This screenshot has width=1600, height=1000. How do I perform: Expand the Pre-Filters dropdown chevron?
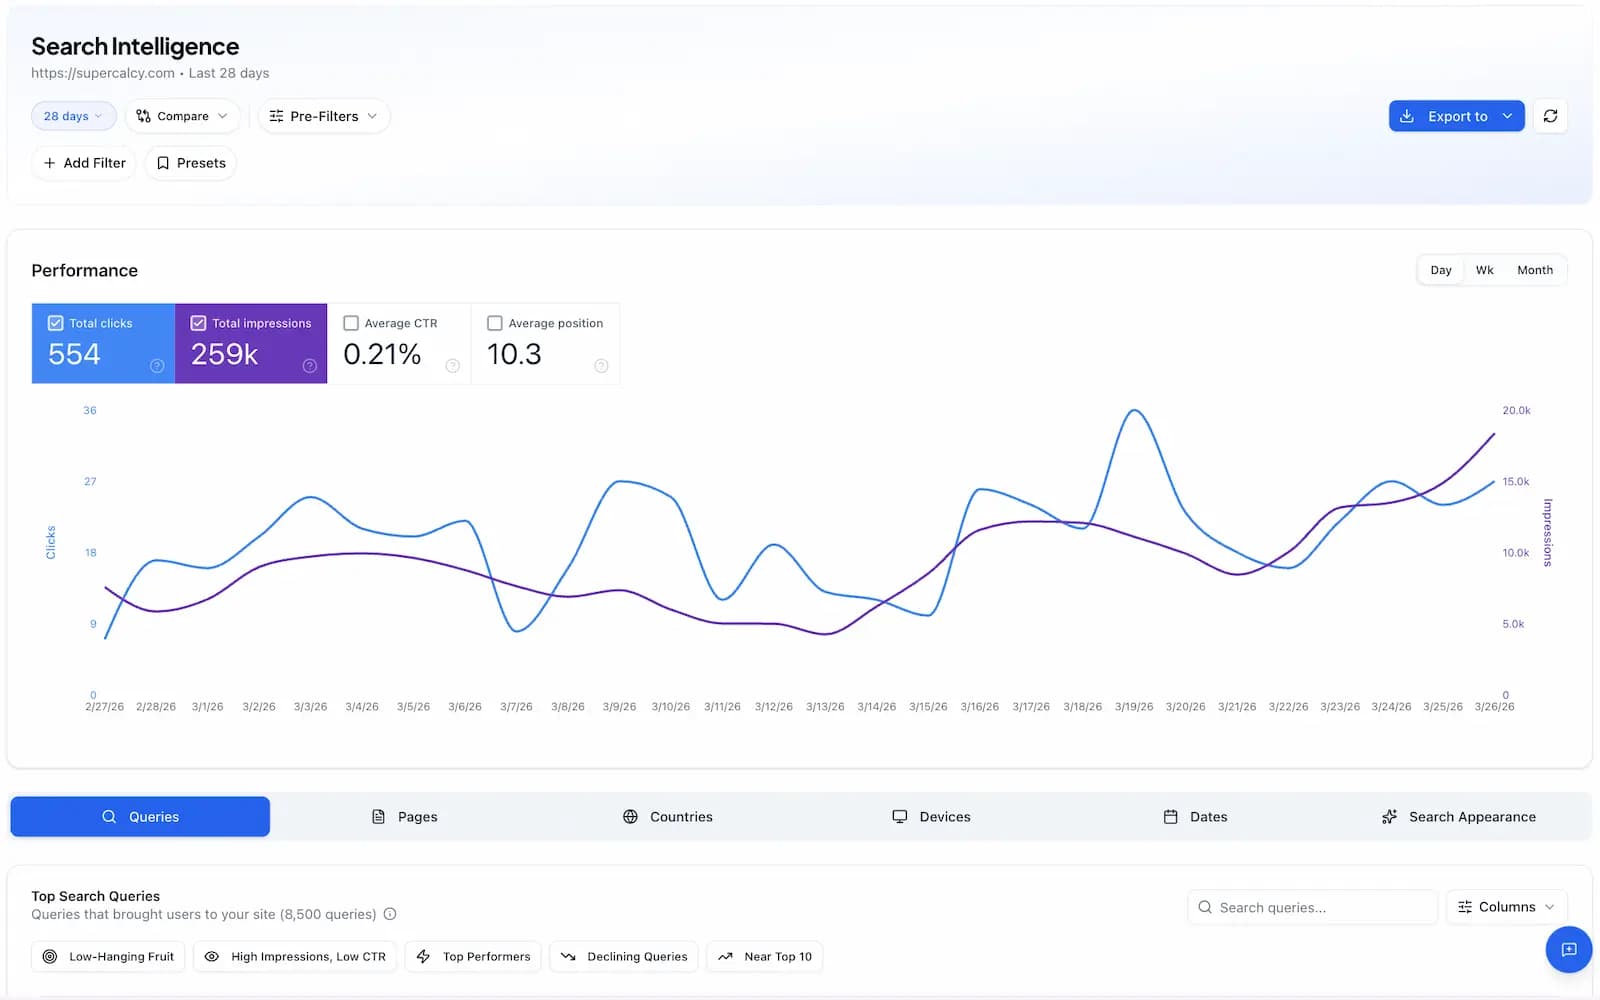pyautogui.click(x=372, y=116)
